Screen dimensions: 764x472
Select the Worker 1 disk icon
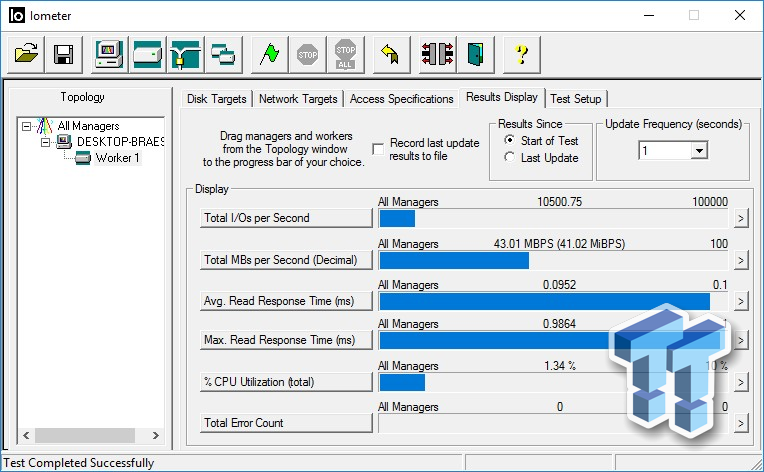pos(82,158)
